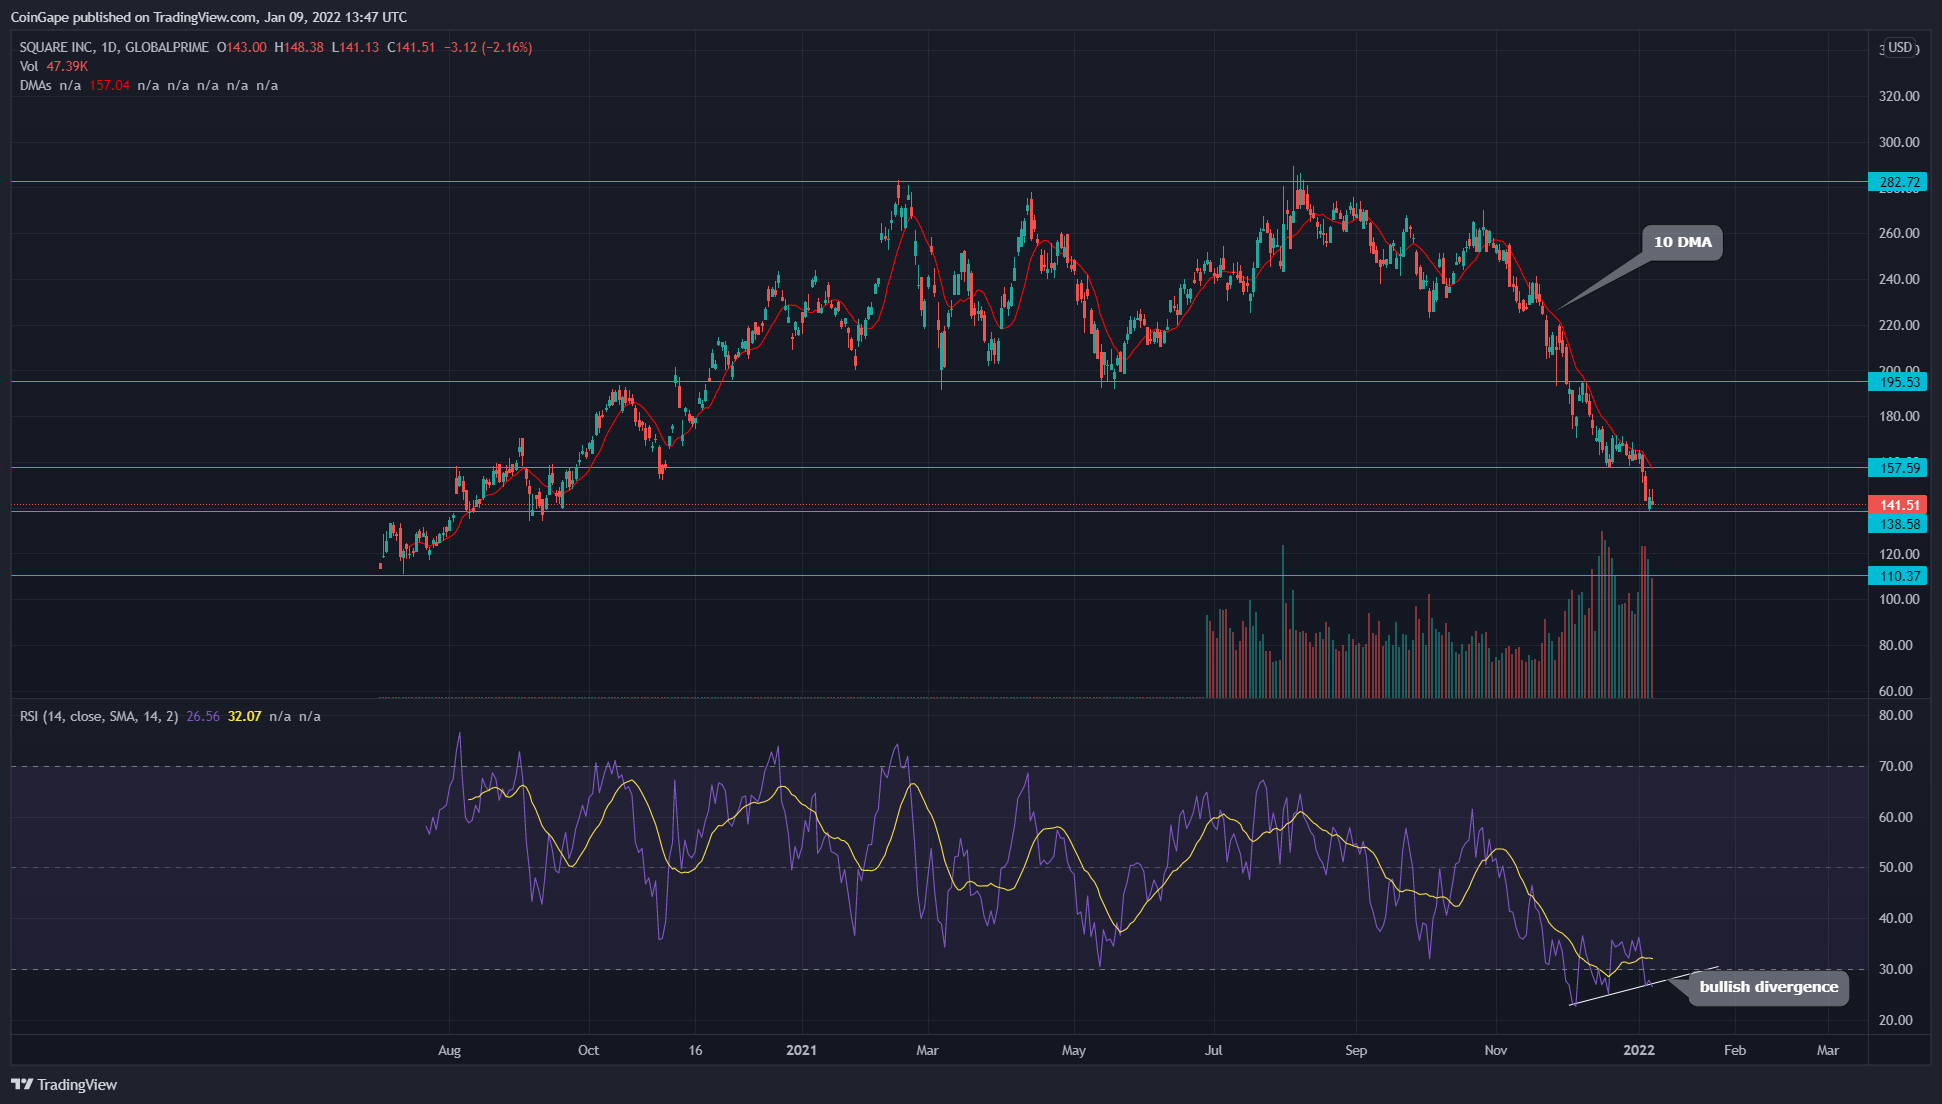Select the red 141.51 current price tag

[x=1898, y=505]
